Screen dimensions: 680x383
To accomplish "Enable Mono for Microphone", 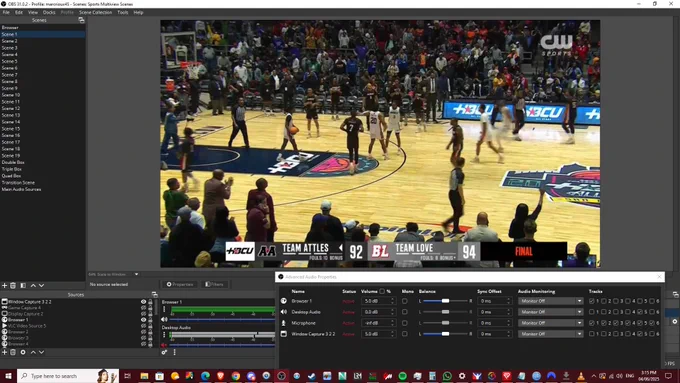I will pyautogui.click(x=405, y=323).
